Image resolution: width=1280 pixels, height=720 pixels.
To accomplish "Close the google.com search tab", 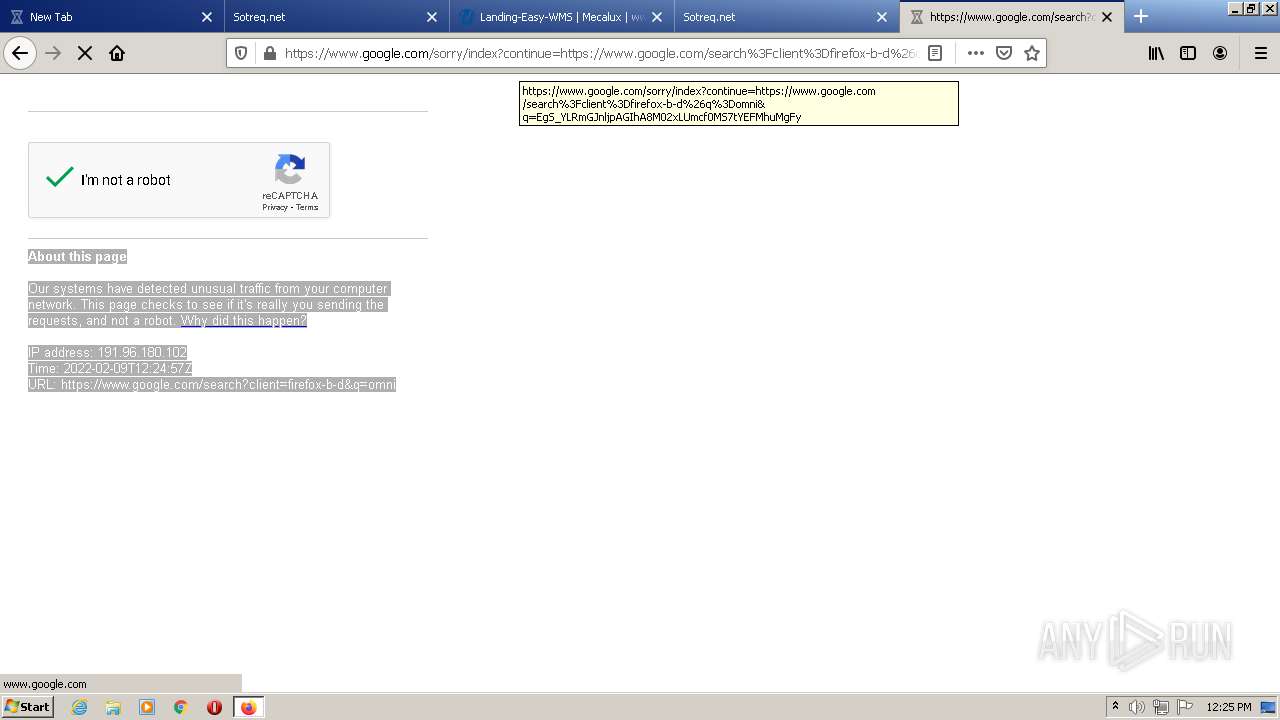I will 1107,17.
